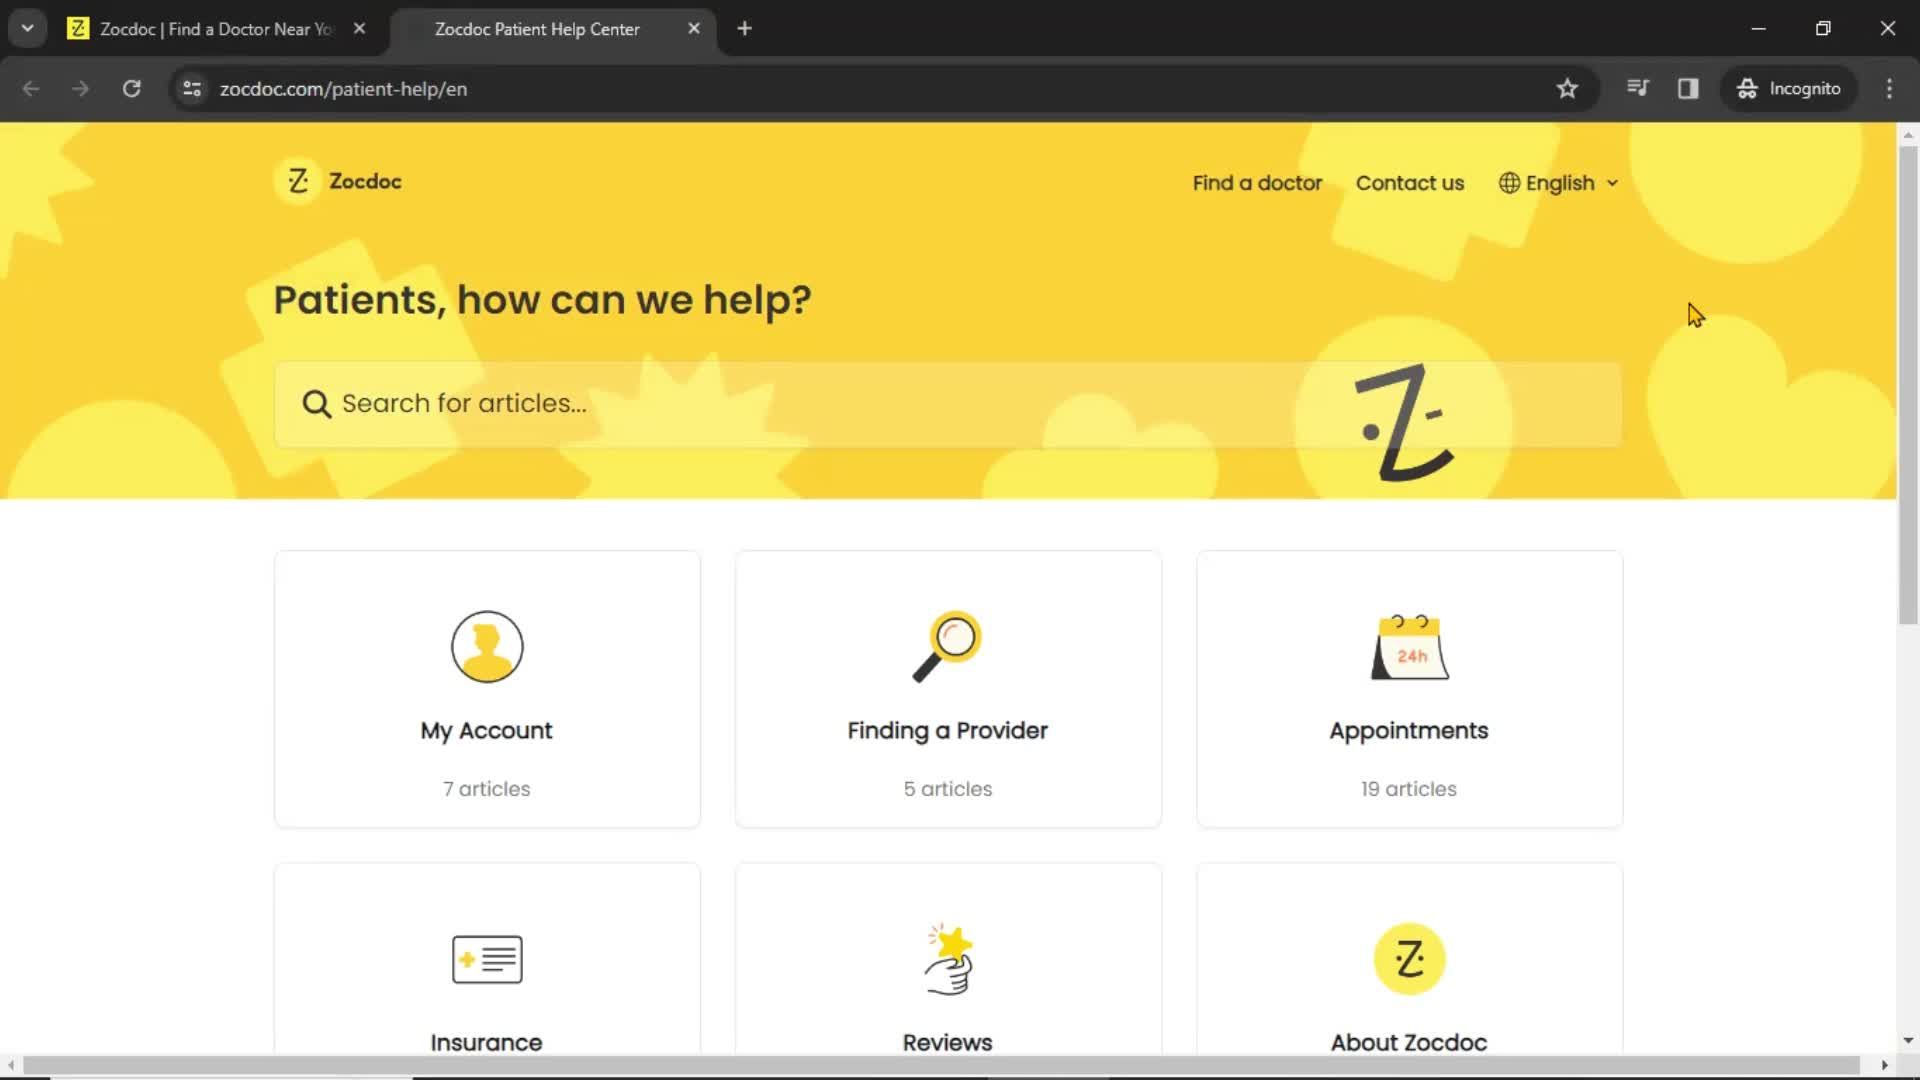Open the Find a doctor link
Viewport: 1920px width, 1080px height.
tap(1257, 183)
